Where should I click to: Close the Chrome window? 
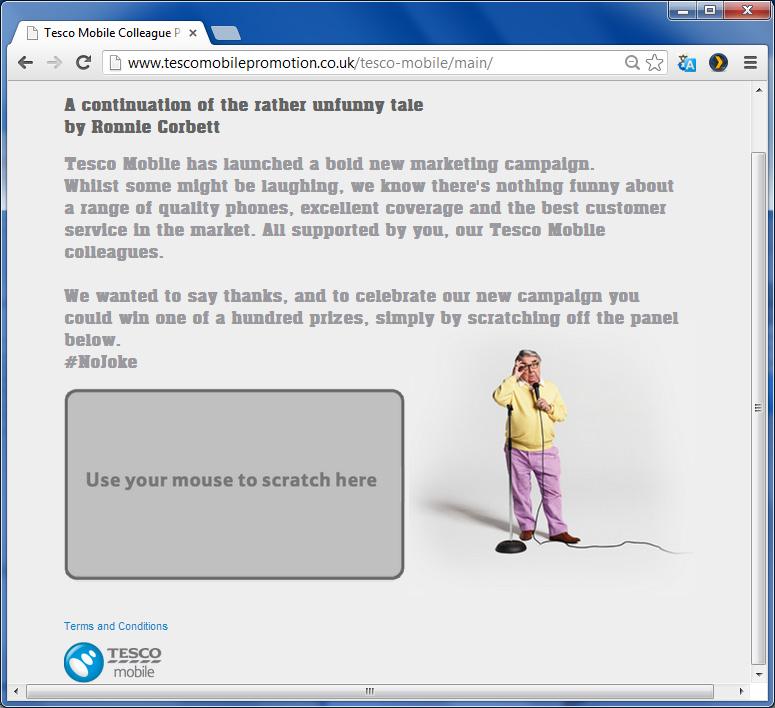tap(747, 11)
